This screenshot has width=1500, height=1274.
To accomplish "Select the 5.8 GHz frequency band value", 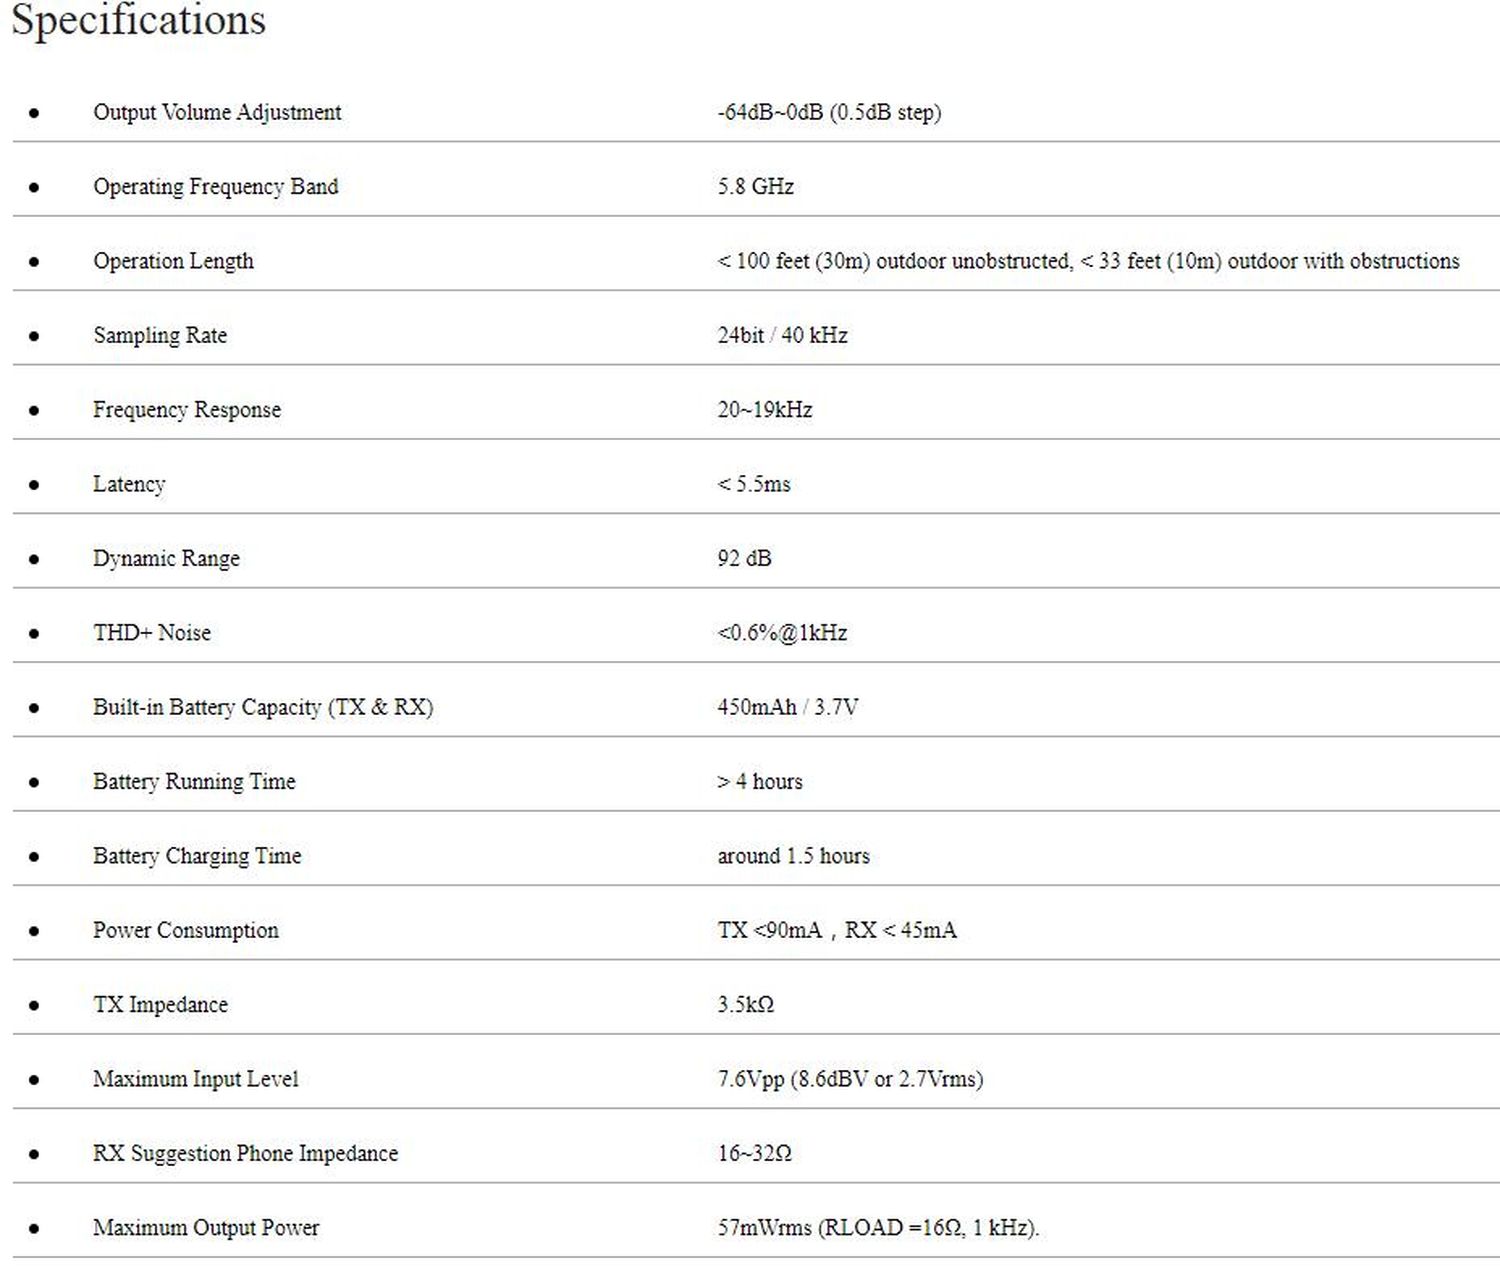I will (755, 187).
